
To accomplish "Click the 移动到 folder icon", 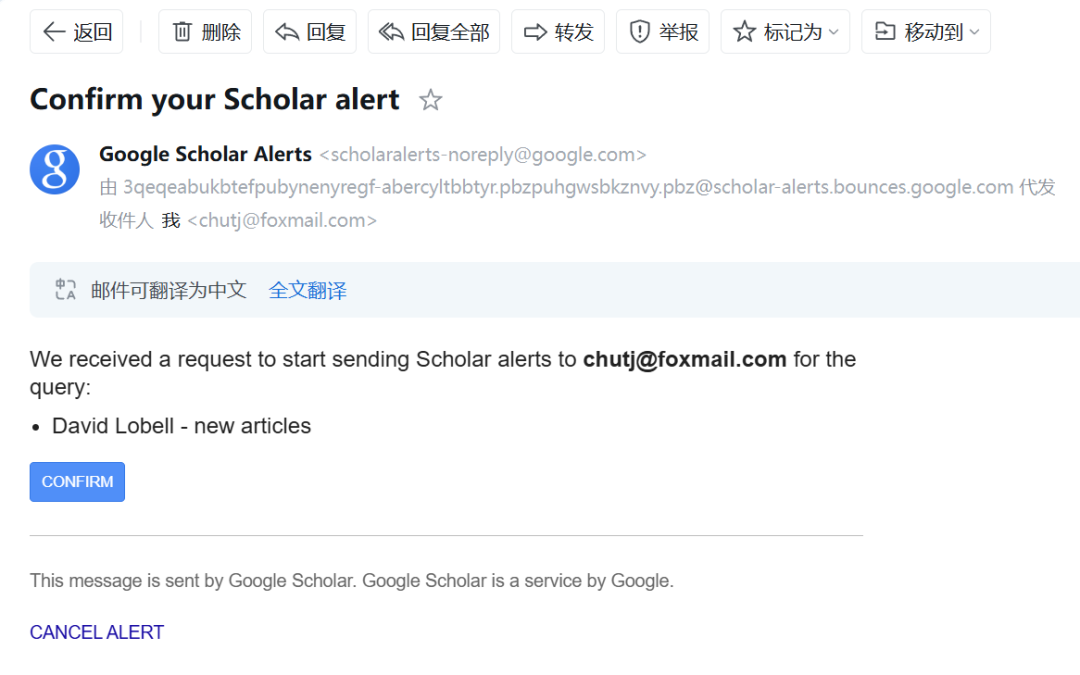I will click(x=885, y=32).
